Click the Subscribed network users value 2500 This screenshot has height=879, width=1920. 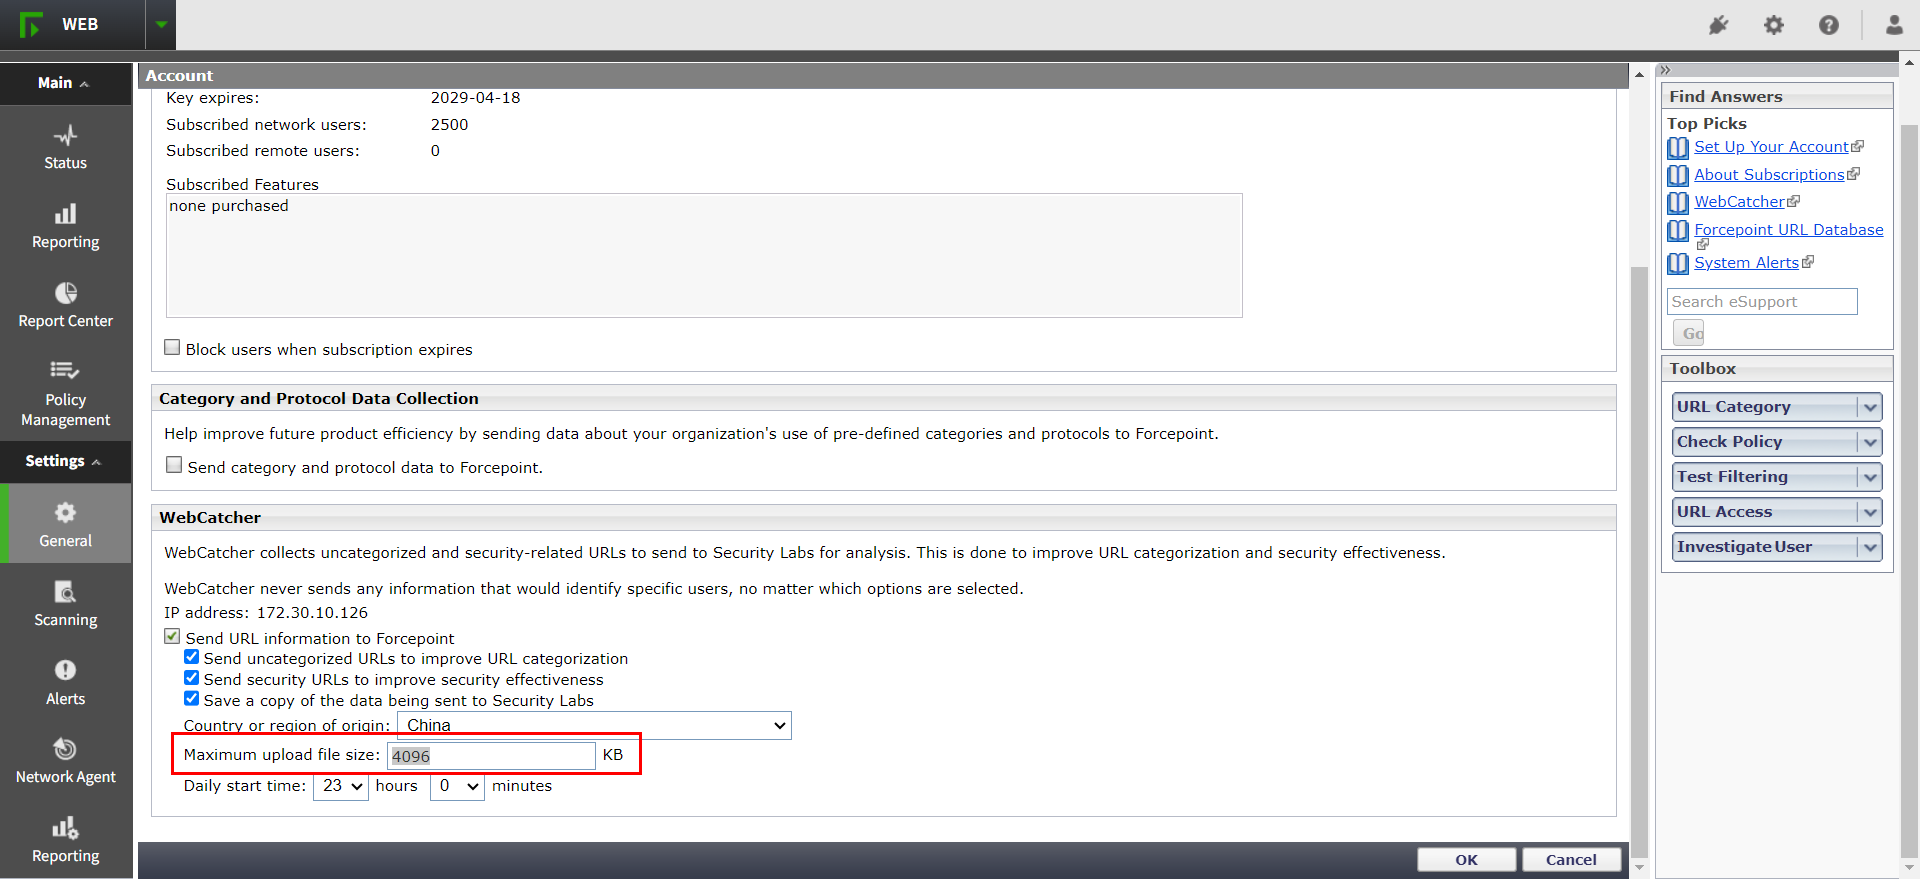[x=449, y=125]
